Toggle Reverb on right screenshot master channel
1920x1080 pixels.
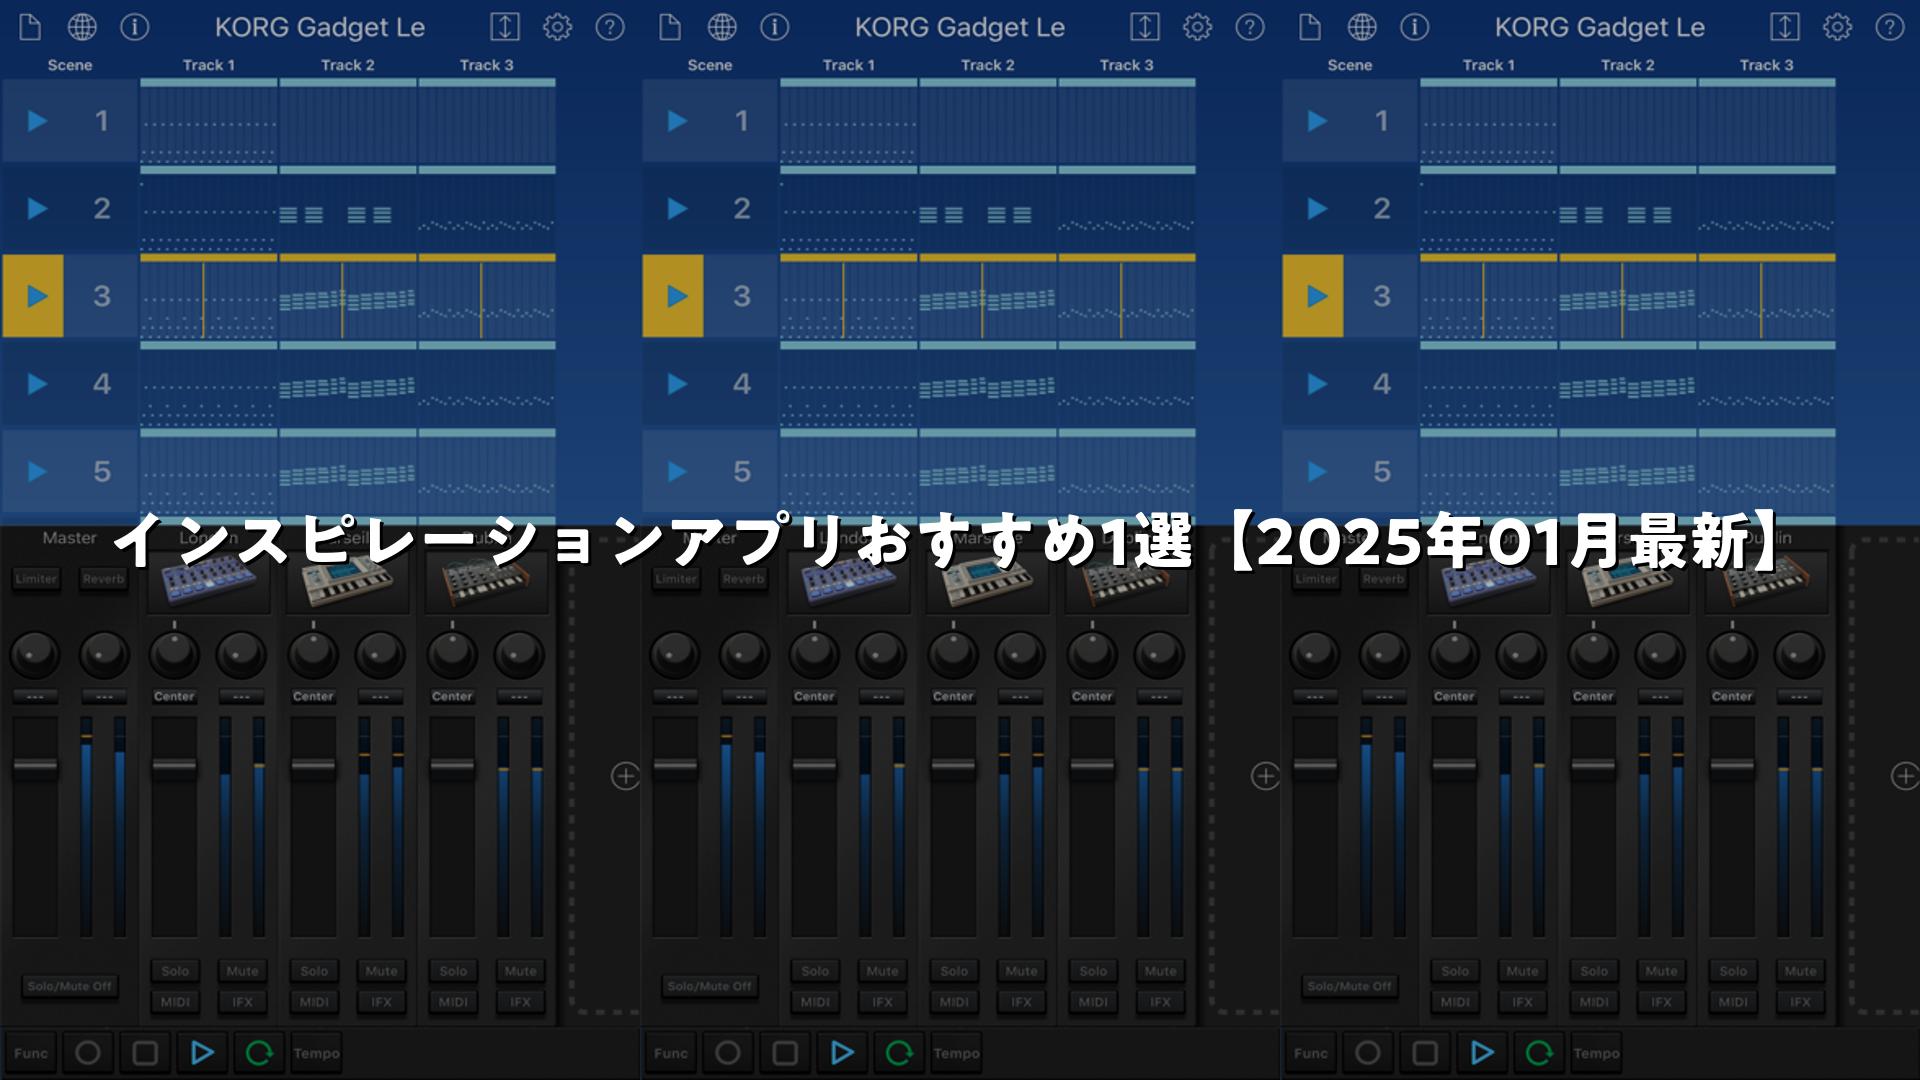[x=1384, y=579]
